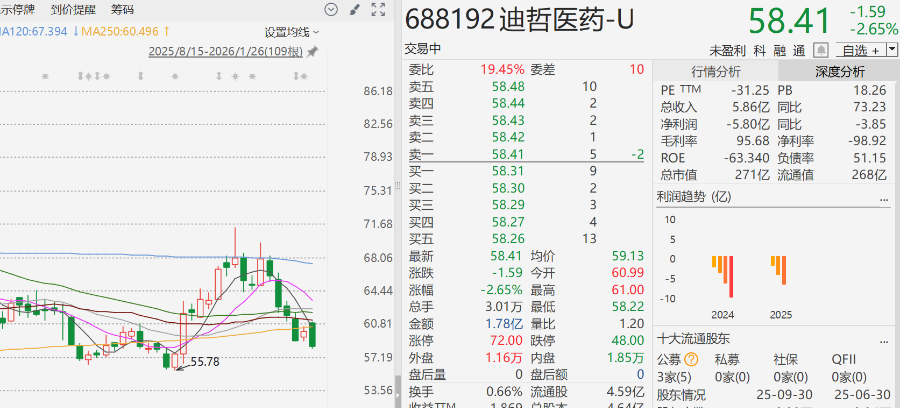Viewport: 900px width, 408px height.
Task: Click the circled down-arrow icon in chart toolbar
Action: pyautogui.click(x=331, y=10)
